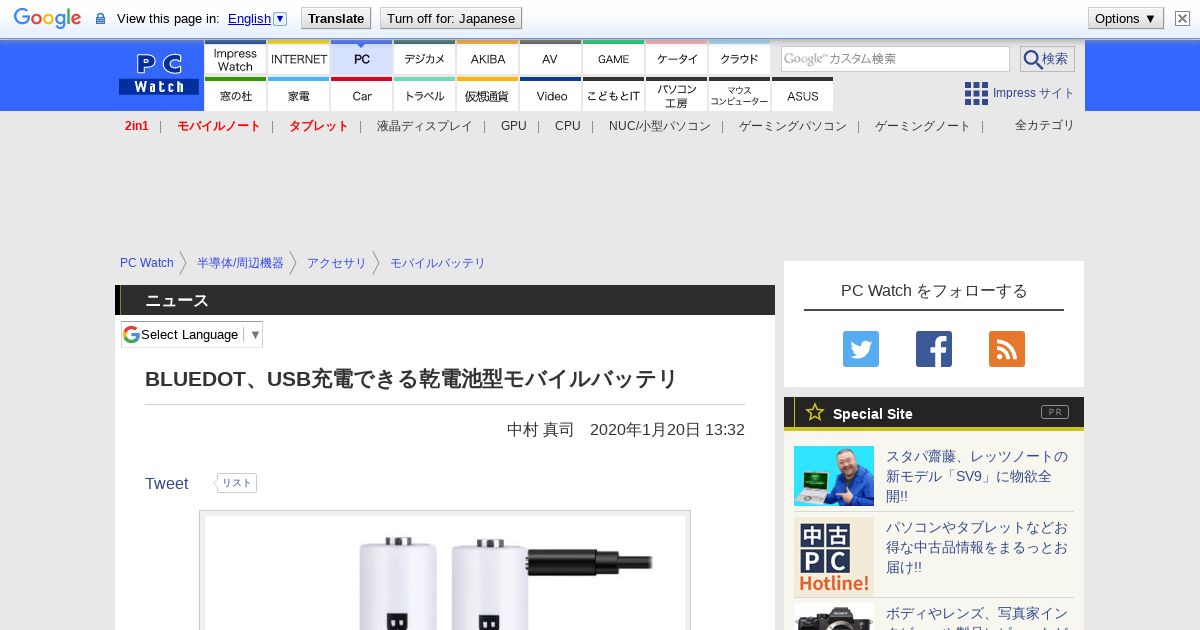The width and height of the screenshot is (1200, 630).
Task: Open the Impress Watch tab
Action: pos(235,59)
